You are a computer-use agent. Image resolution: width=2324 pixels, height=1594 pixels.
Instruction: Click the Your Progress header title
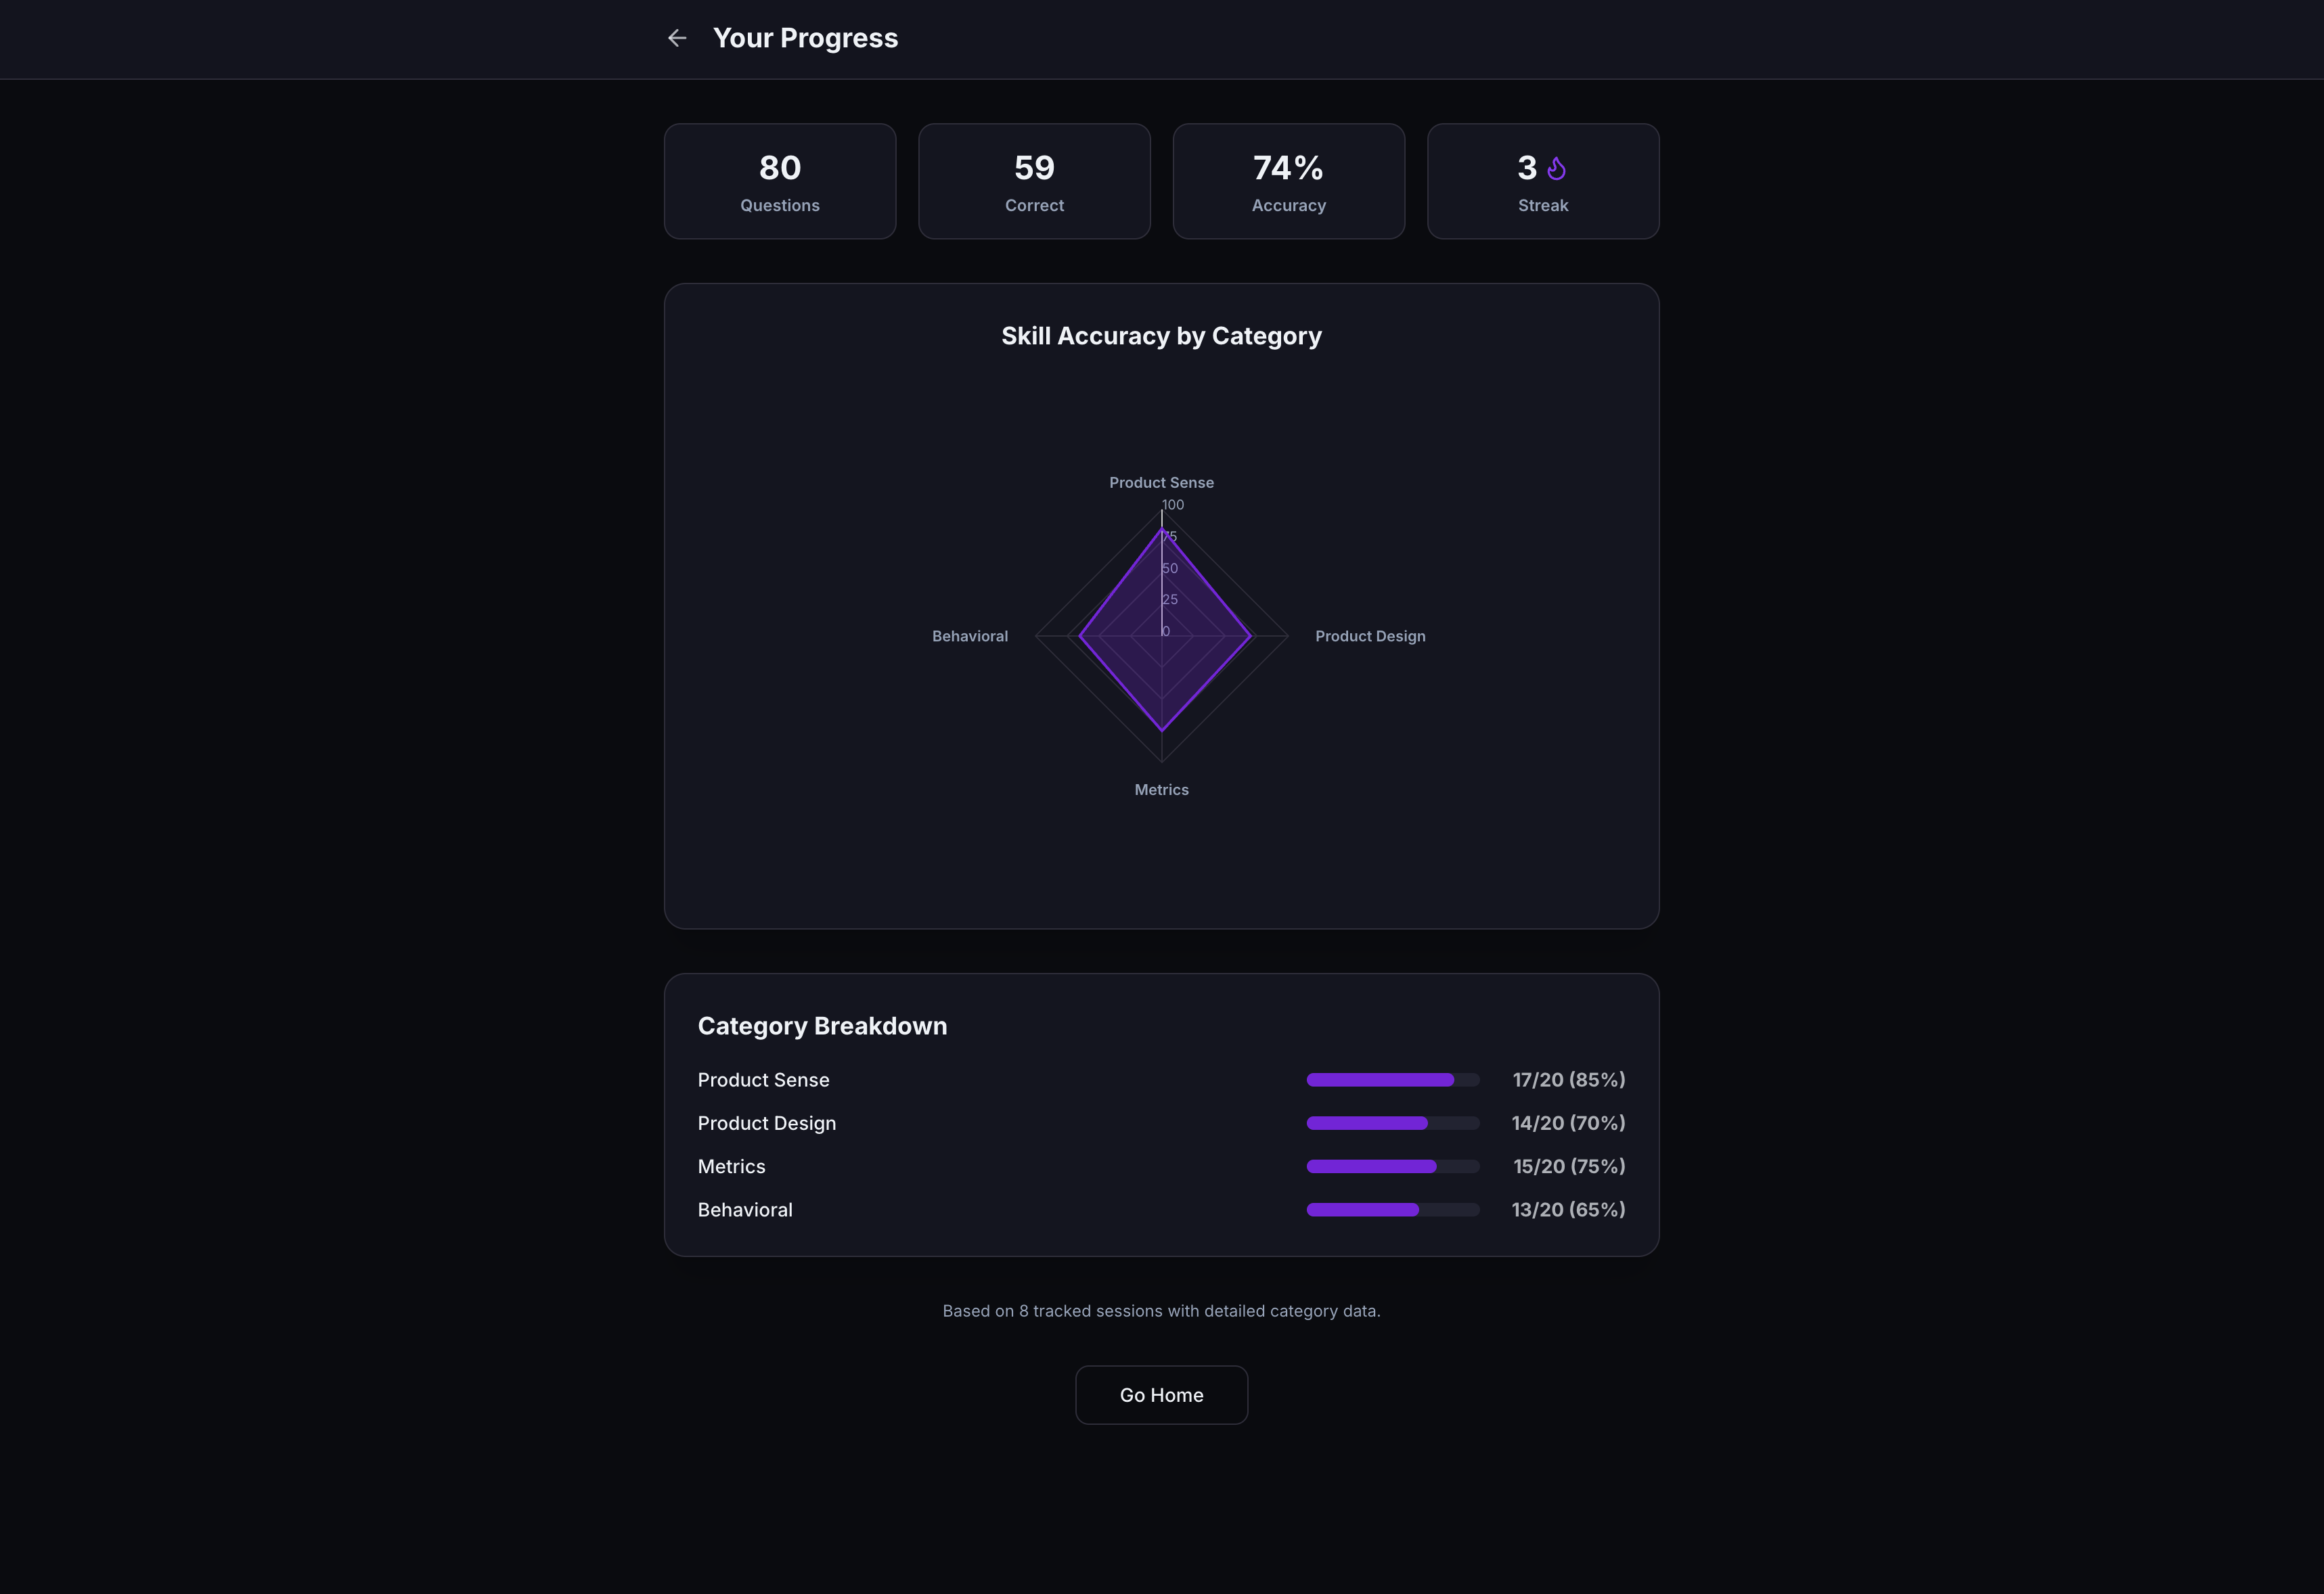805,38
